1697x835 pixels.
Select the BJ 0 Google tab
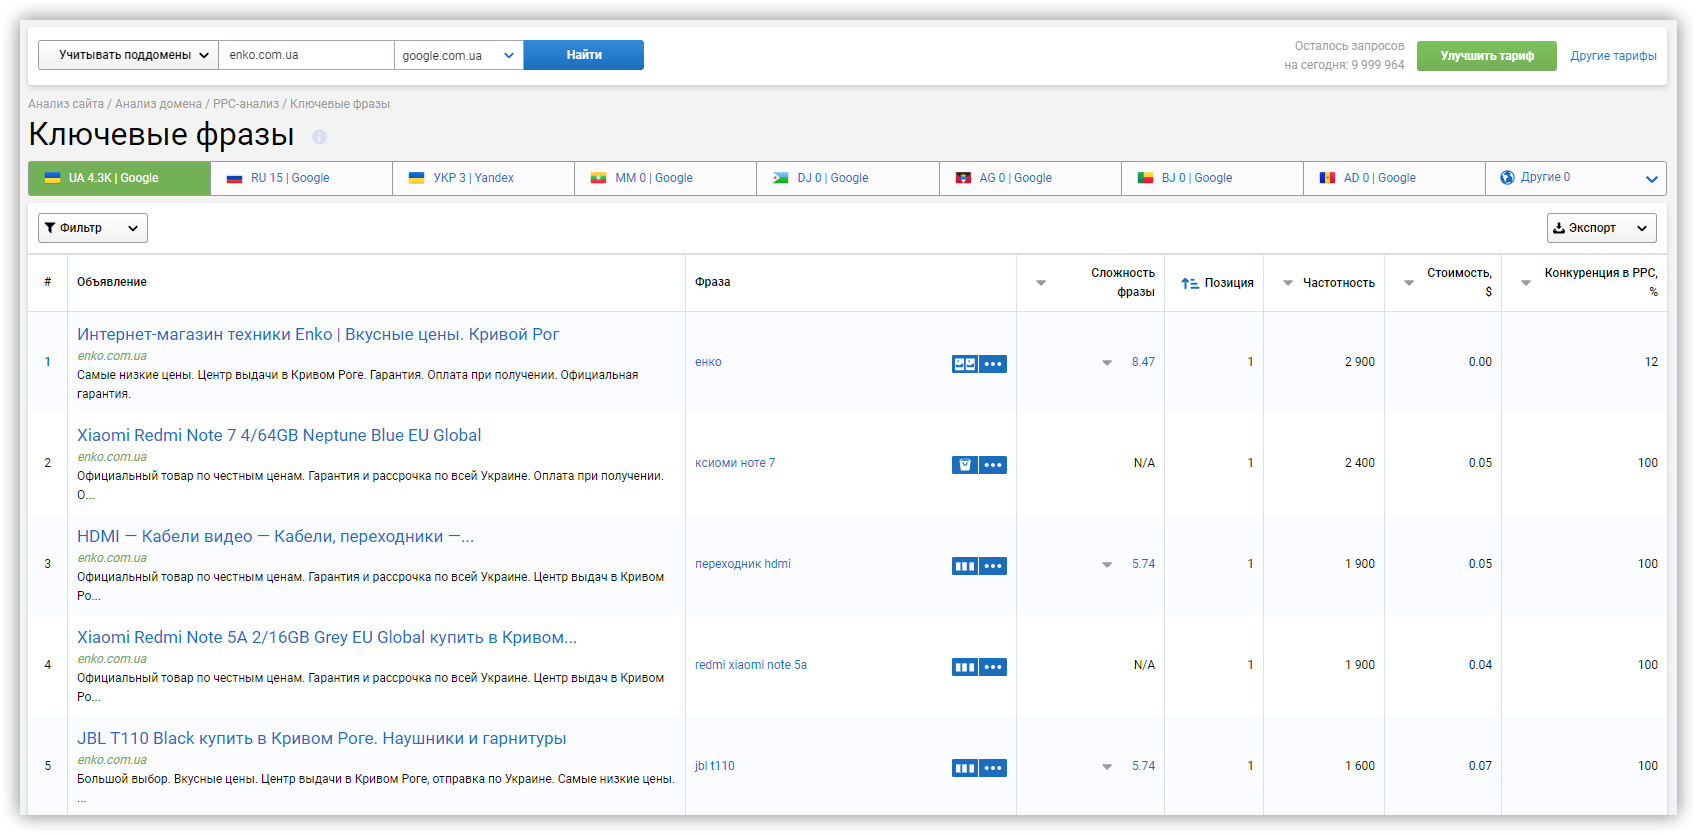[x=1213, y=178]
